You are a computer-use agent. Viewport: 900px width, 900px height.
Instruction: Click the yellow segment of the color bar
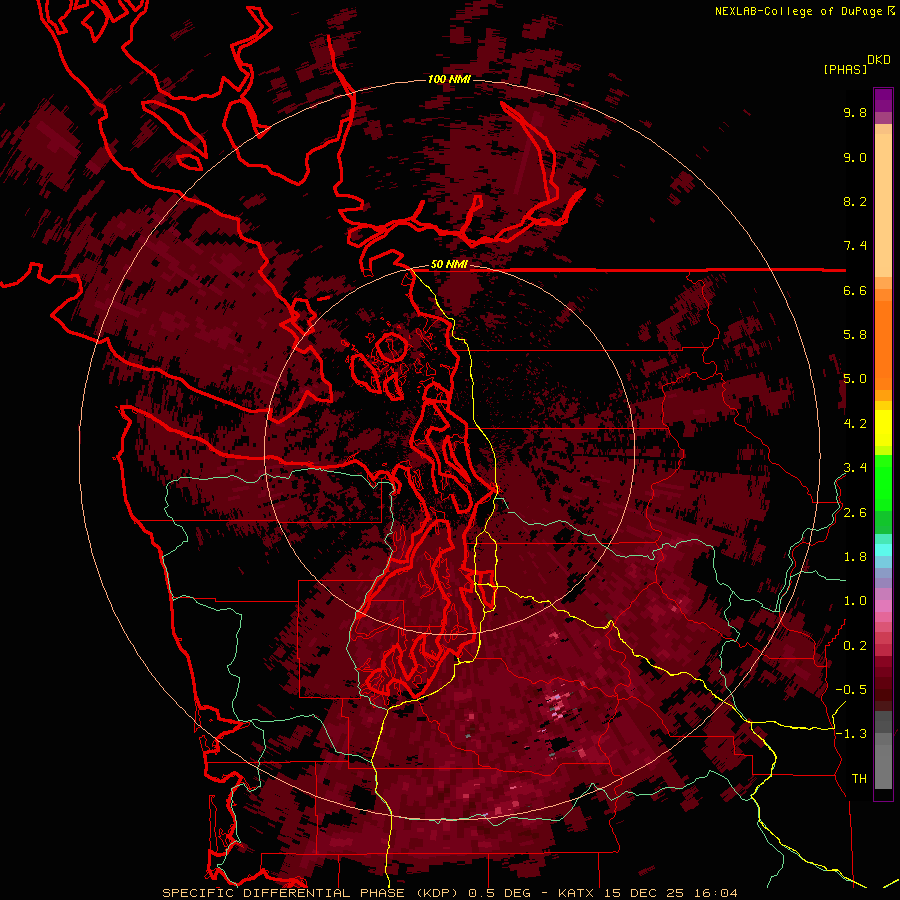883,428
